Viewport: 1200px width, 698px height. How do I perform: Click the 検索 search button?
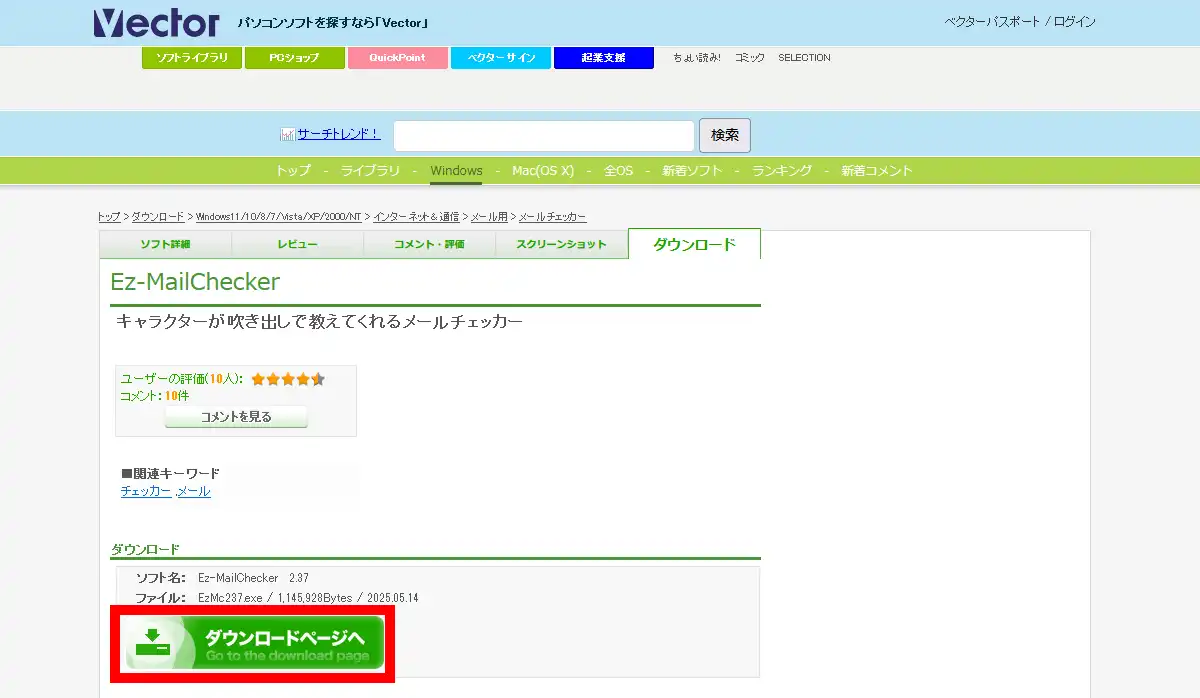tap(725, 136)
